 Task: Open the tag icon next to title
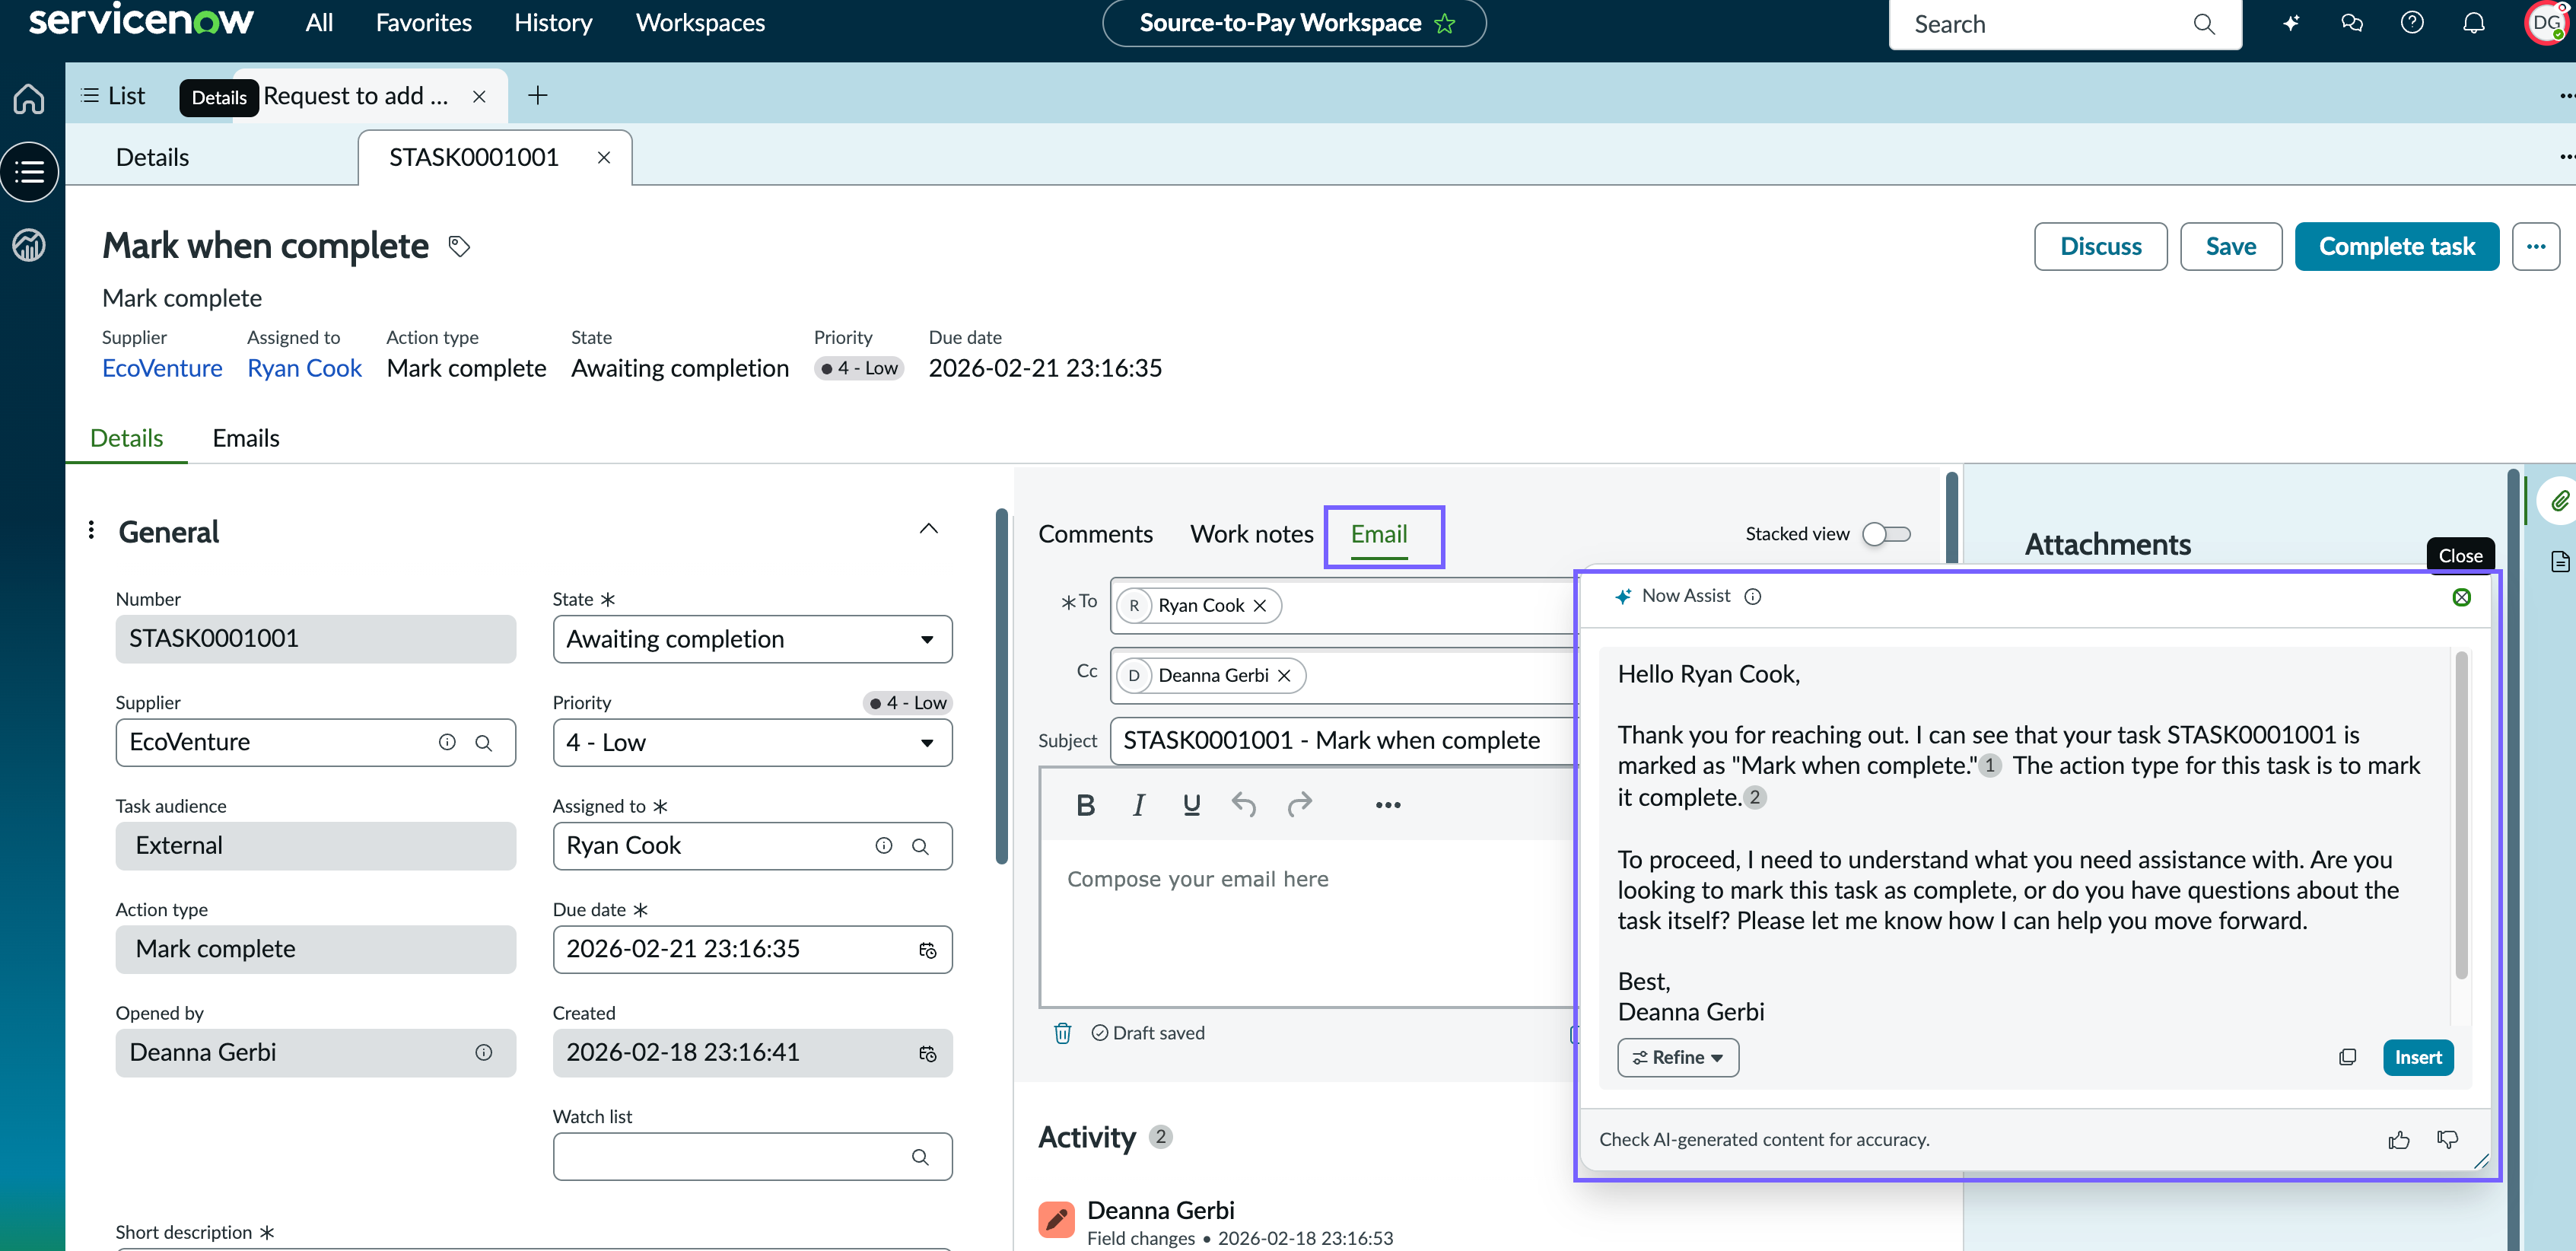pos(459,246)
